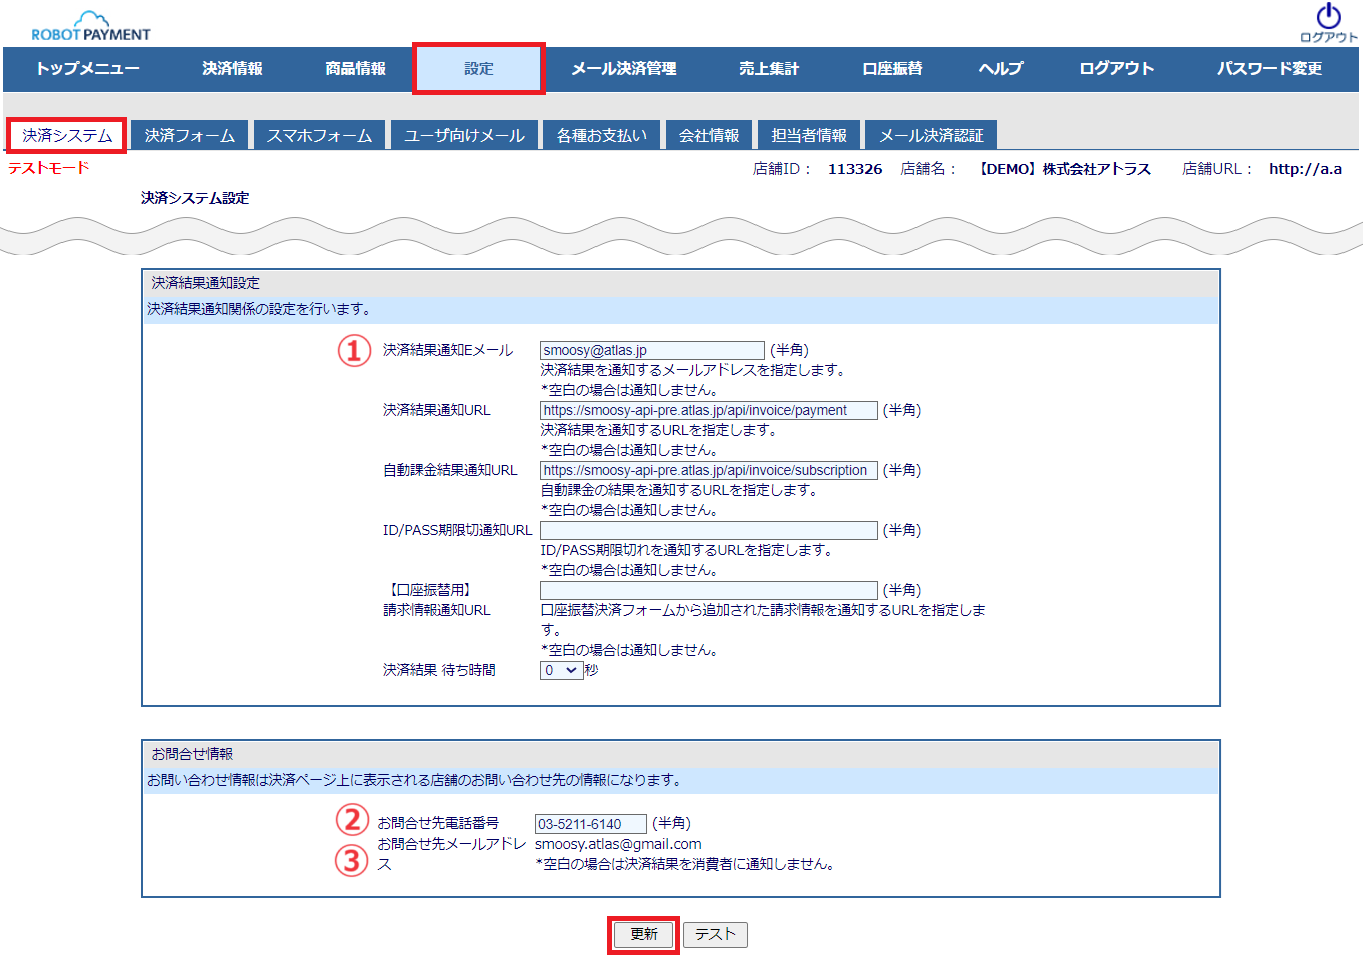This screenshot has height=963, width=1363.
Task: Open the 売上集計 menu
Action: (769, 69)
